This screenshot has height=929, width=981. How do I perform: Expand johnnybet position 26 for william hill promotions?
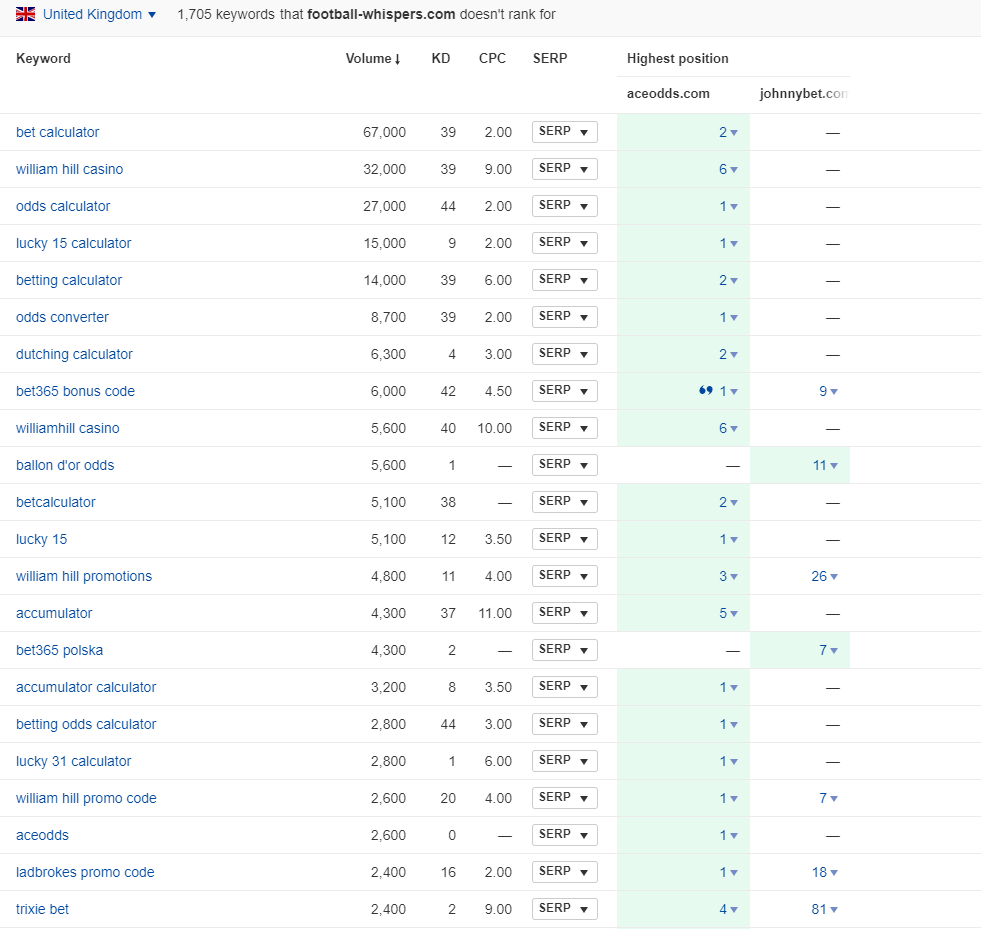click(825, 576)
